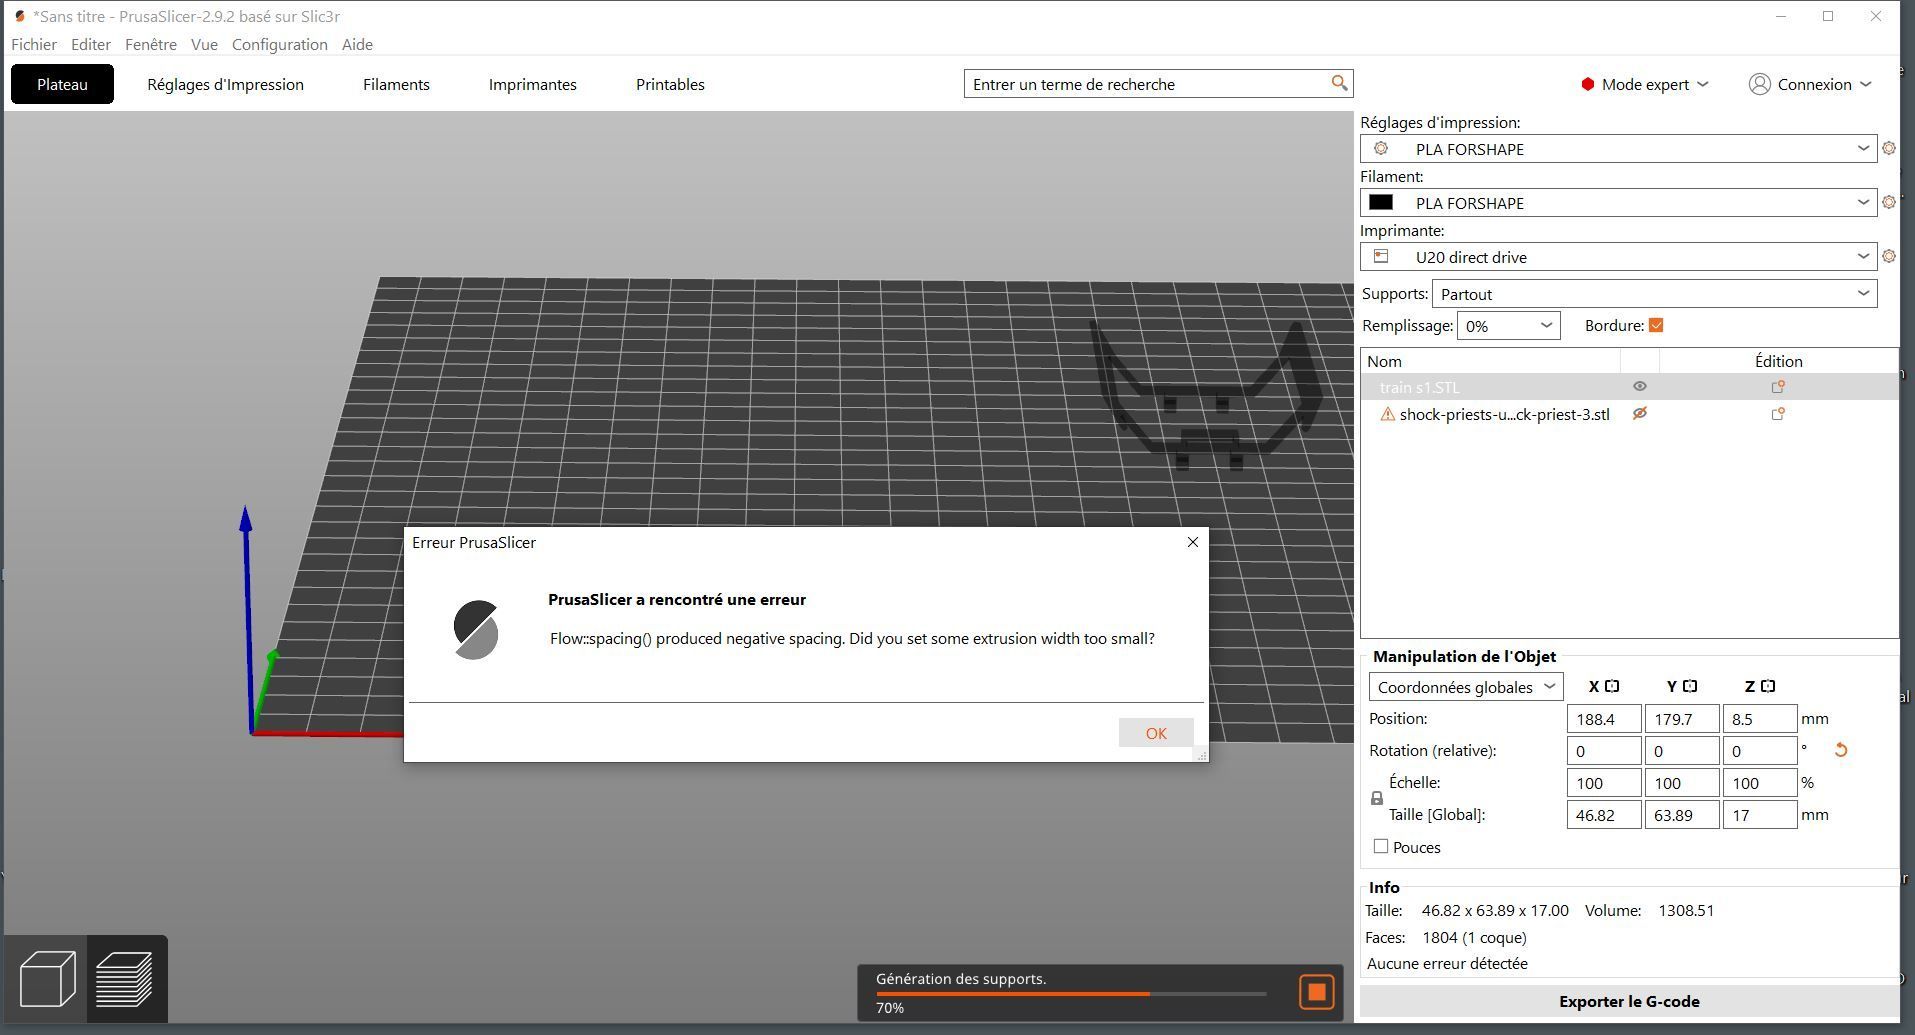Click the black filament color swatch

point(1381,202)
